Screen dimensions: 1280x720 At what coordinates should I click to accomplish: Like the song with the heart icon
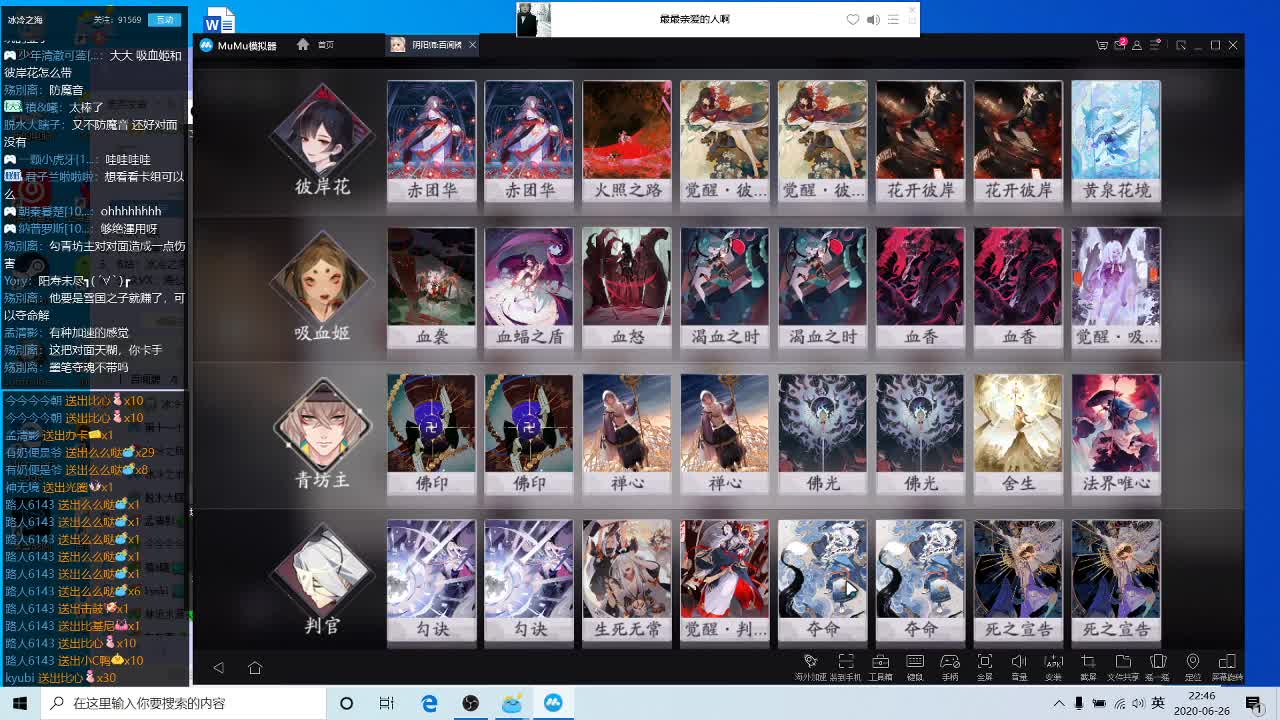click(x=853, y=19)
